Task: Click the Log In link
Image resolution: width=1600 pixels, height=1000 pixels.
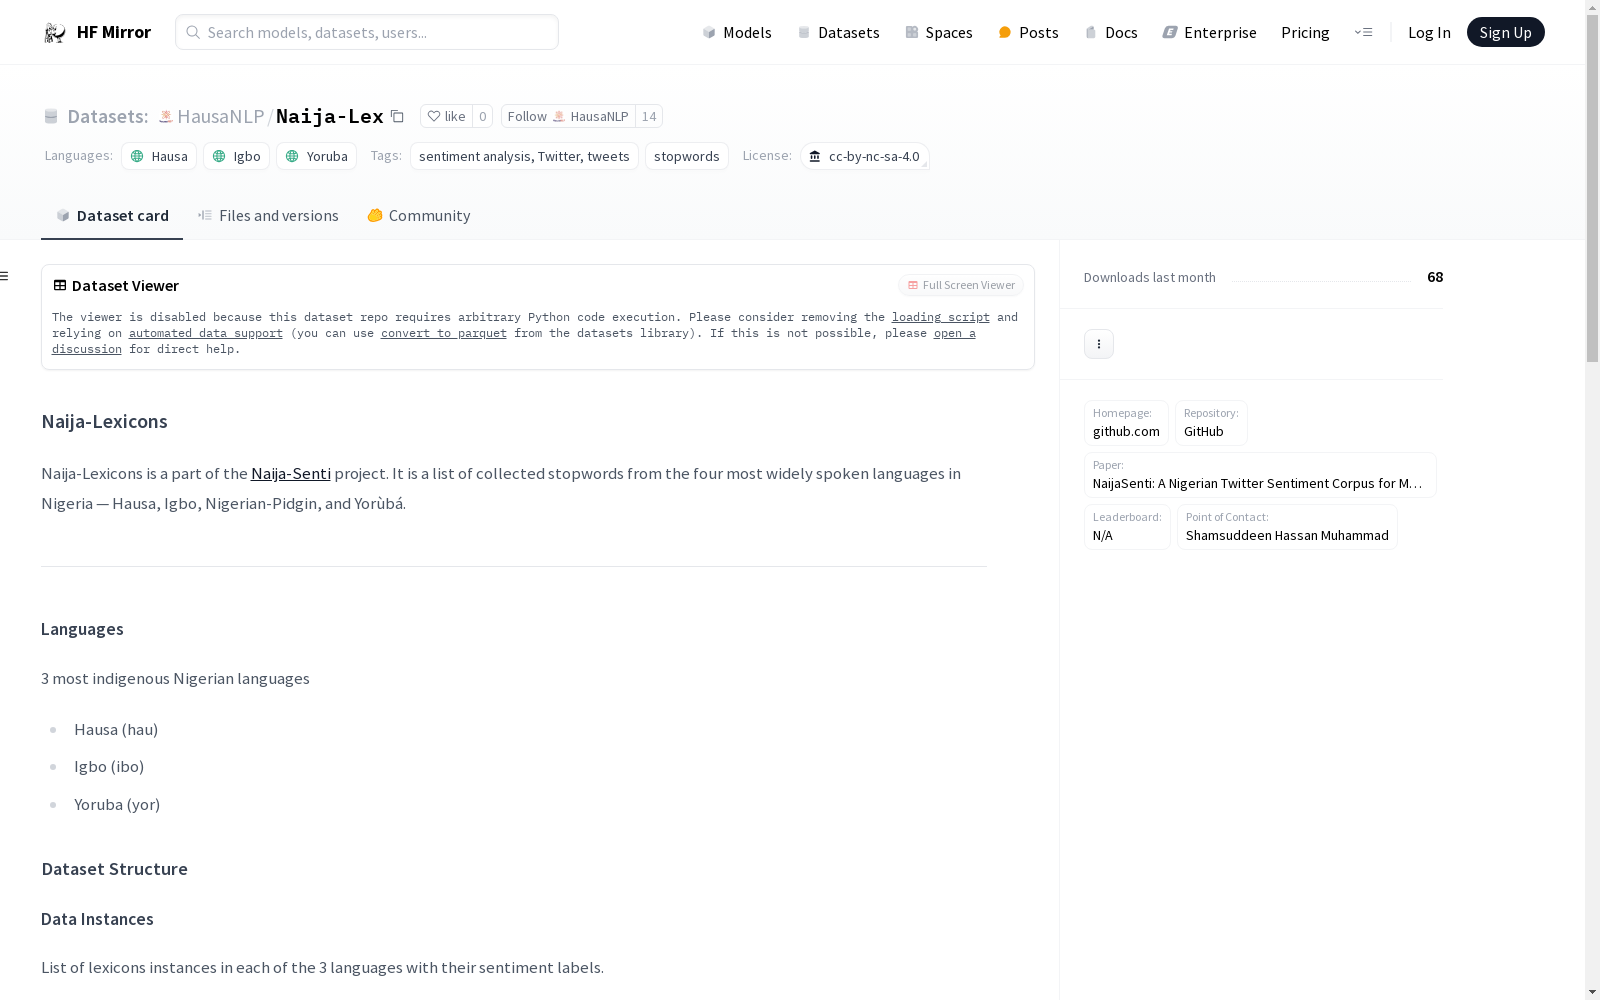Action: pyautogui.click(x=1429, y=32)
